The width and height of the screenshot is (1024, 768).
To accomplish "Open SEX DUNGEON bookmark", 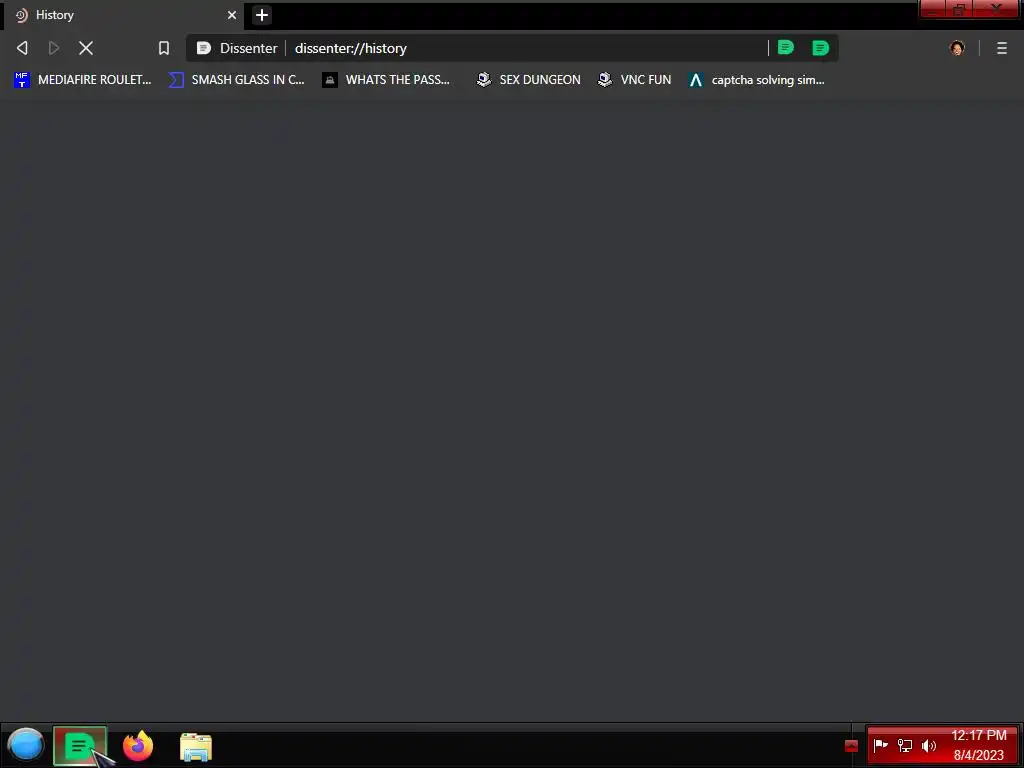I will (528, 80).
